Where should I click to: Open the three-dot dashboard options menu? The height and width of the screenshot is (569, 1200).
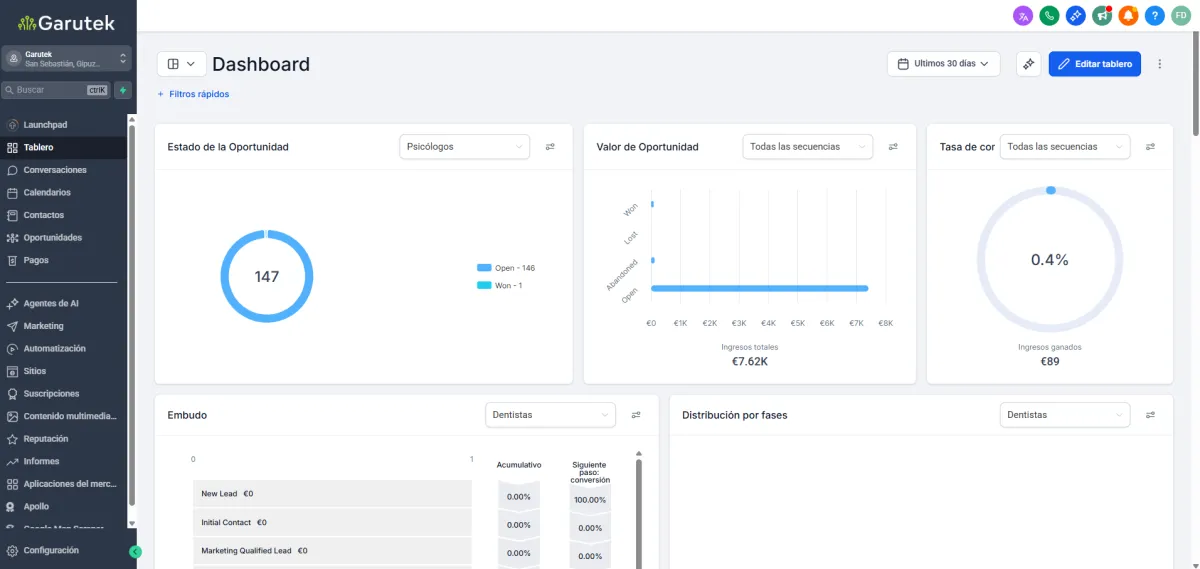coord(1160,64)
